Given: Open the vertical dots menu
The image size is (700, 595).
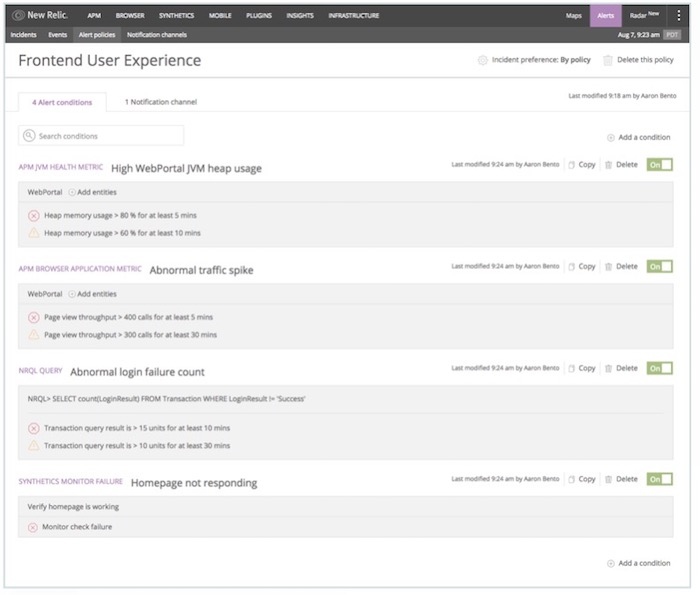Looking at the screenshot, I should point(679,16).
